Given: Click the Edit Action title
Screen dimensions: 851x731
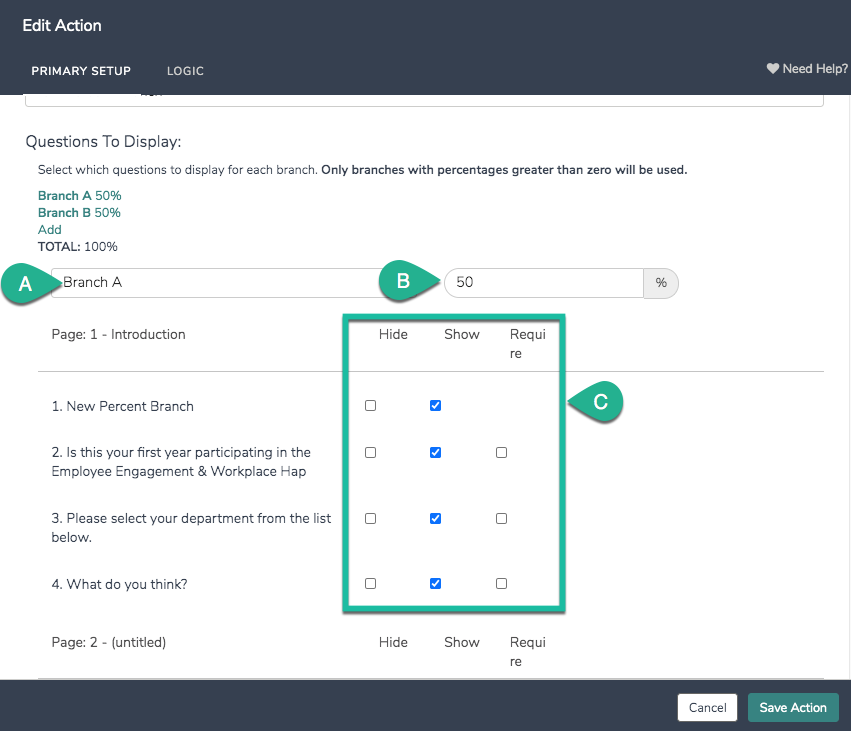Looking at the screenshot, I should (62, 26).
